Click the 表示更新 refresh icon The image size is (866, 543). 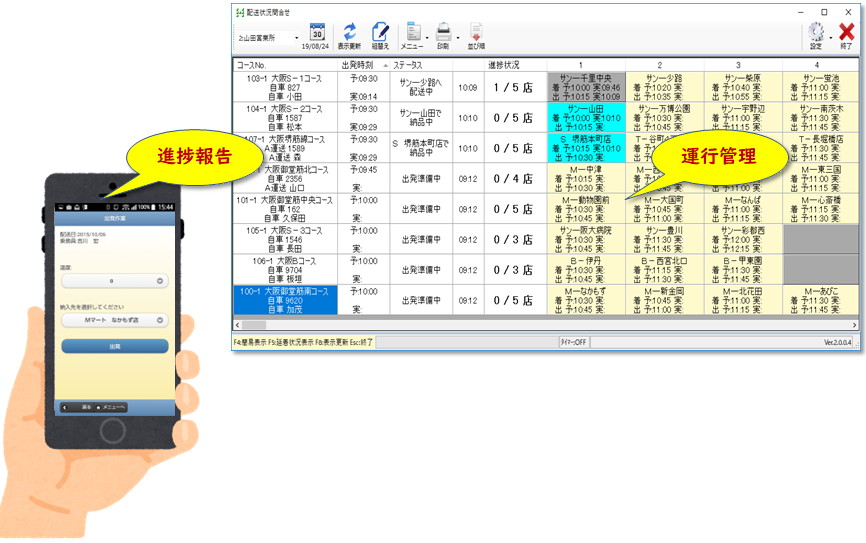click(349, 33)
